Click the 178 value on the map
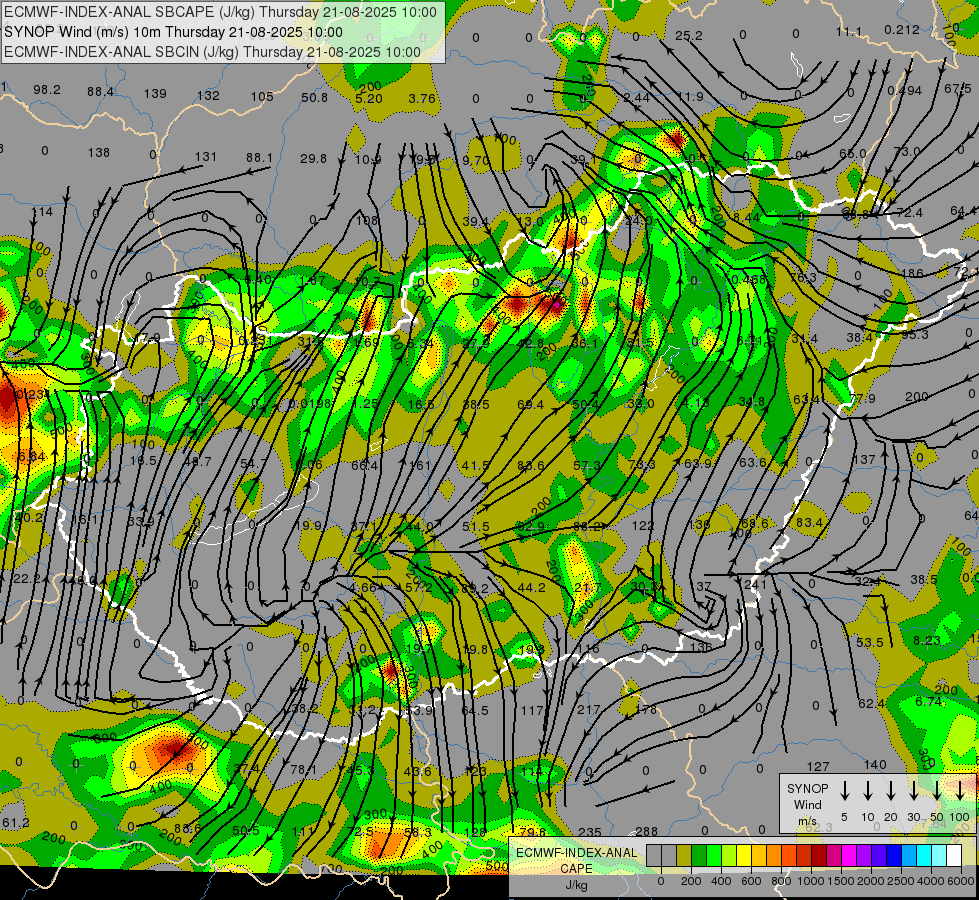 (x=646, y=710)
